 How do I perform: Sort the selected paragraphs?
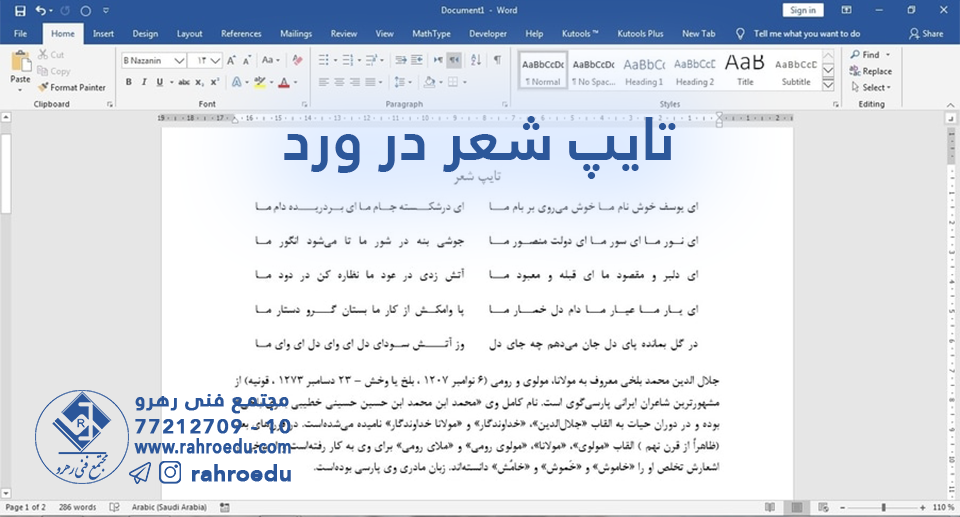476,60
